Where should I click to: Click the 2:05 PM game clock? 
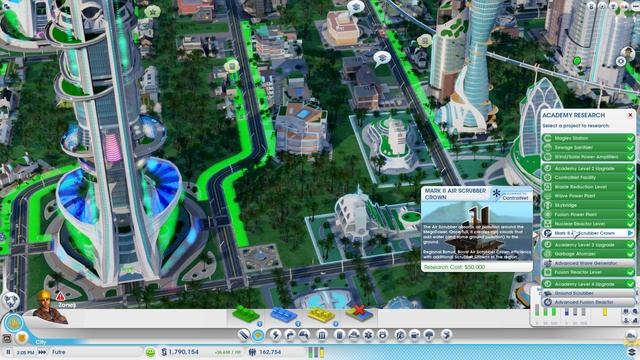25,352
